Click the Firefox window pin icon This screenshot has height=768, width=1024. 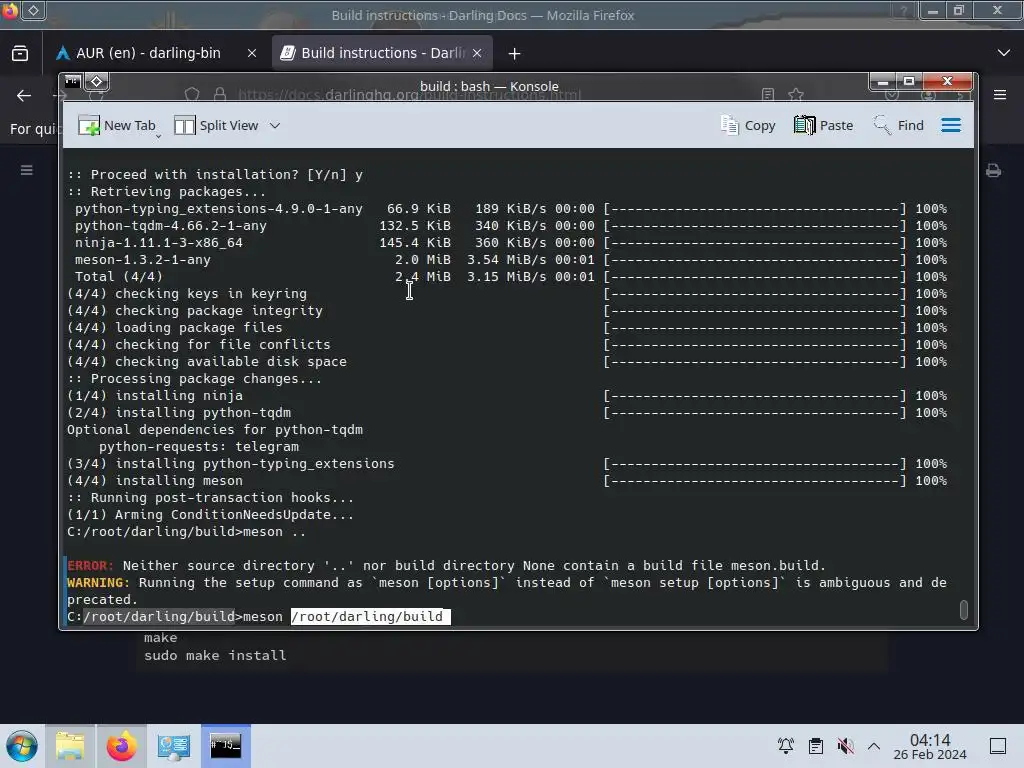[33, 10]
